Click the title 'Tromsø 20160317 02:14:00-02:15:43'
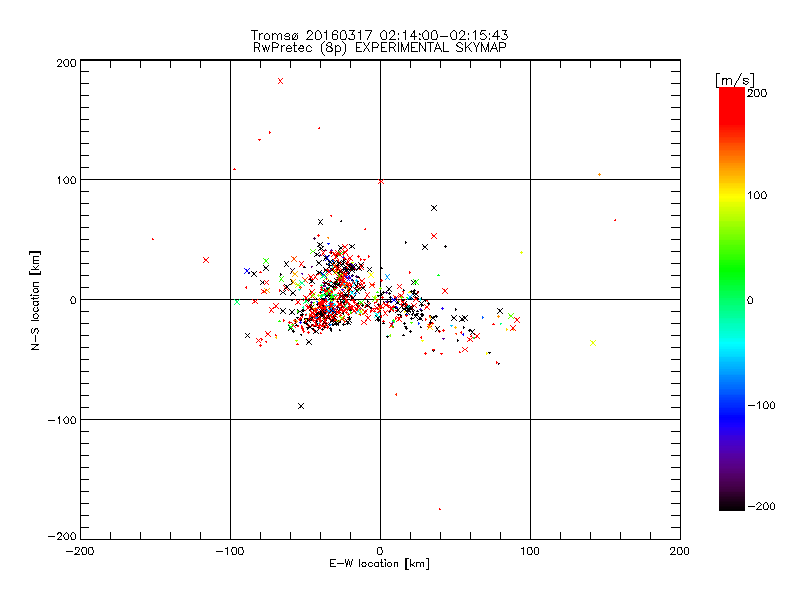This screenshot has height=600, width=800. coord(379,35)
